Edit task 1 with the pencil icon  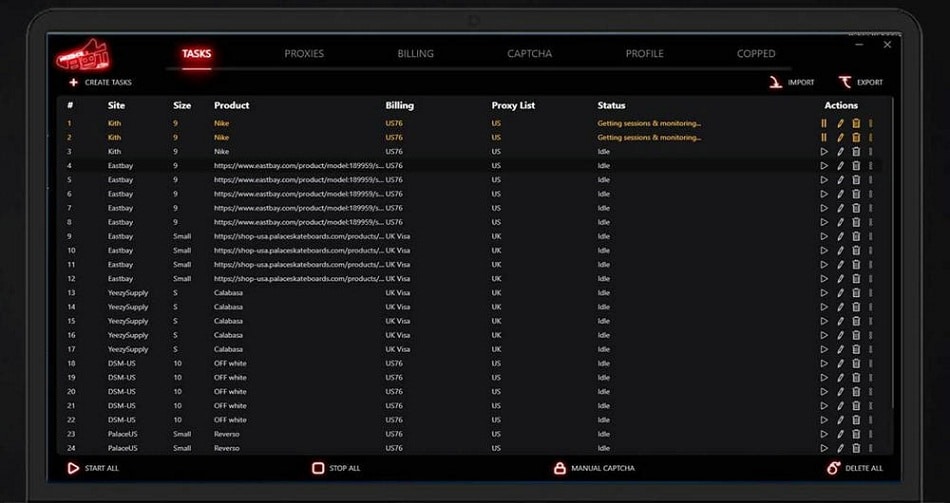tap(840, 123)
